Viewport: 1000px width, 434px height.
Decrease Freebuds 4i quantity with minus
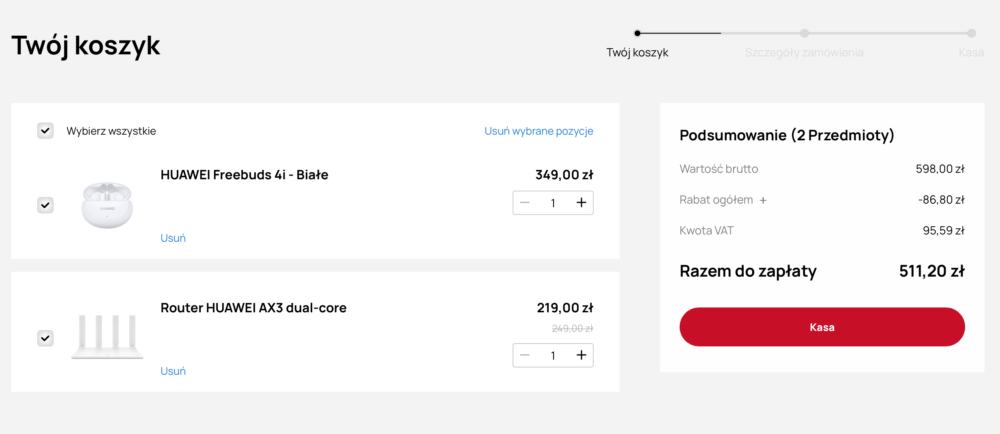[x=525, y=203]
